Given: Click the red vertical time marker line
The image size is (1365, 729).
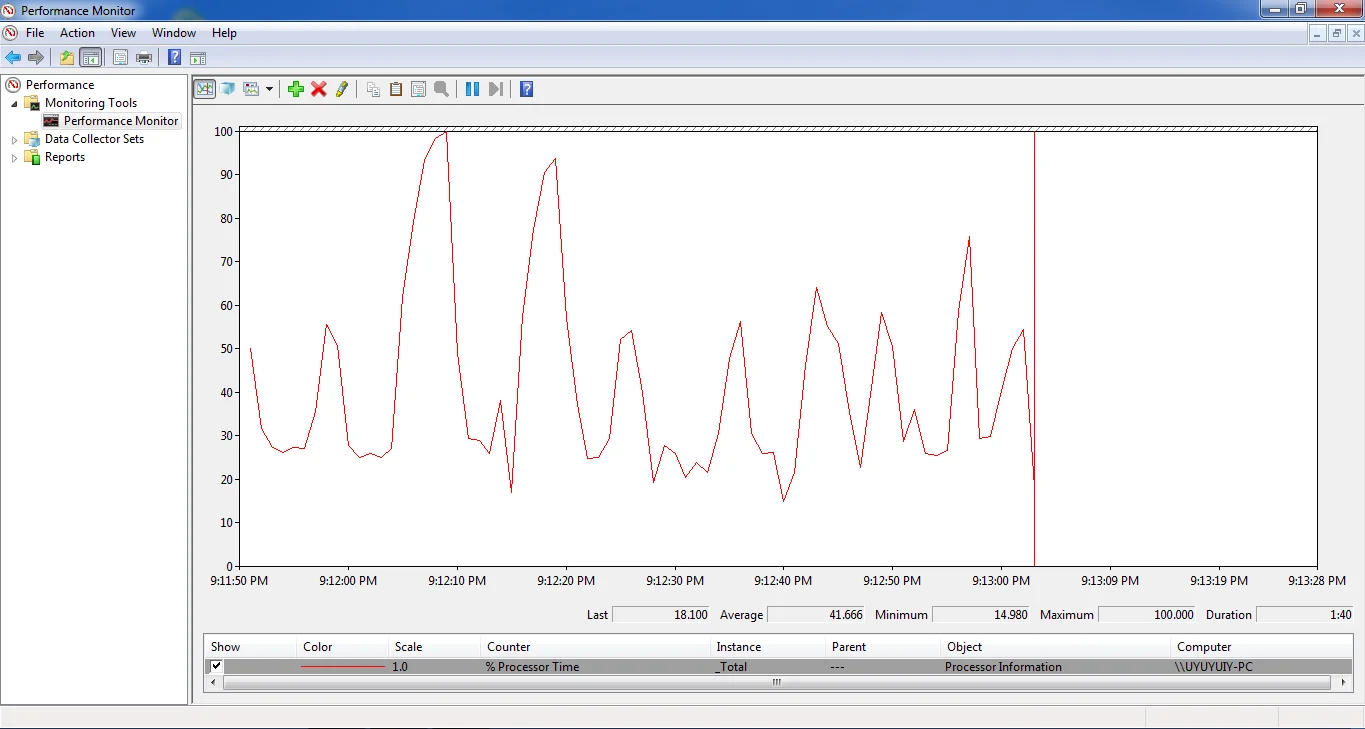Looking at the screenshot, I should point(1034,348).
